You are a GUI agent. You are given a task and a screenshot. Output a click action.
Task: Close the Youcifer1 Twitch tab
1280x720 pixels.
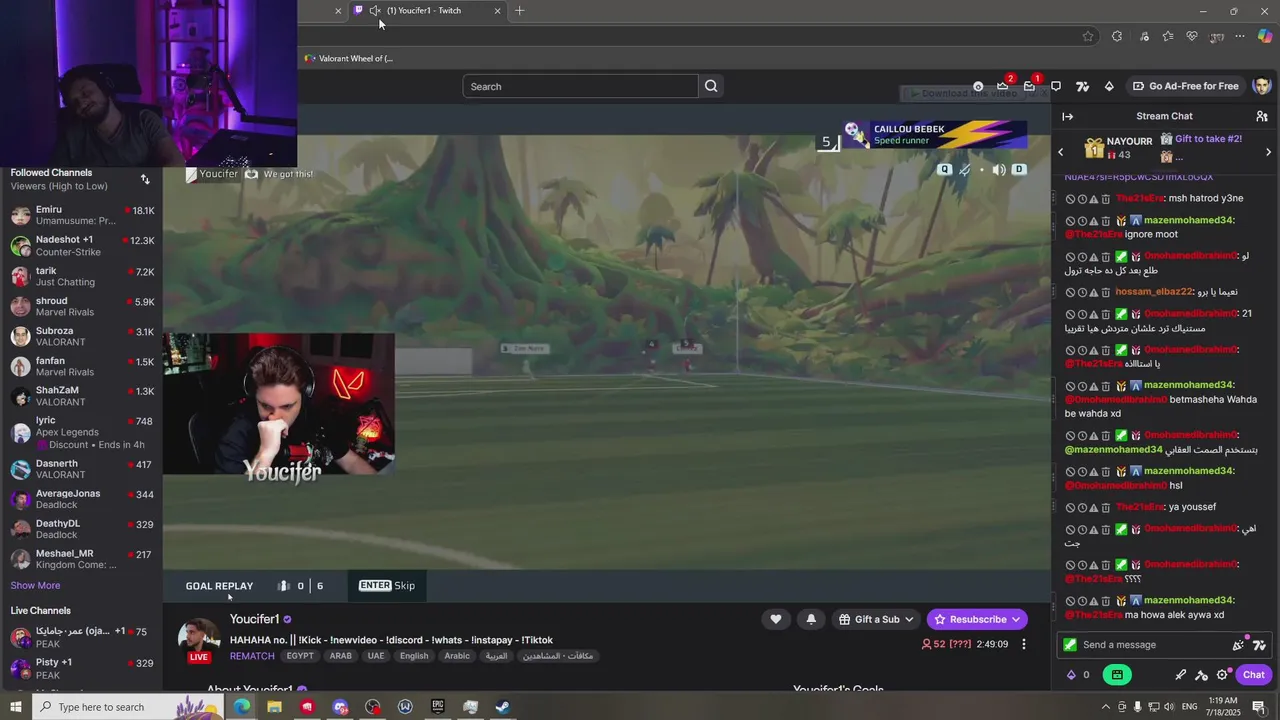pyautogui.click(x=497, y=11)
